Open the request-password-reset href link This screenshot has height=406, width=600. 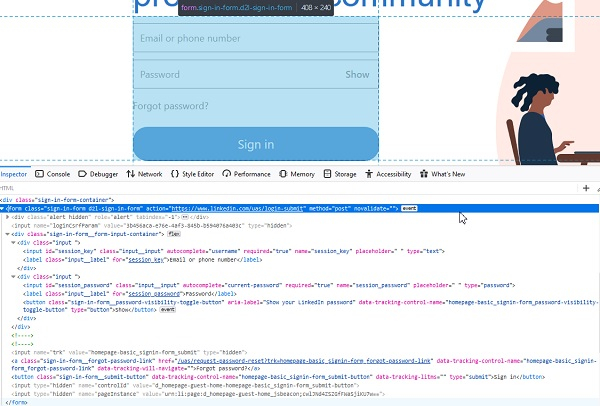point(304,361)
